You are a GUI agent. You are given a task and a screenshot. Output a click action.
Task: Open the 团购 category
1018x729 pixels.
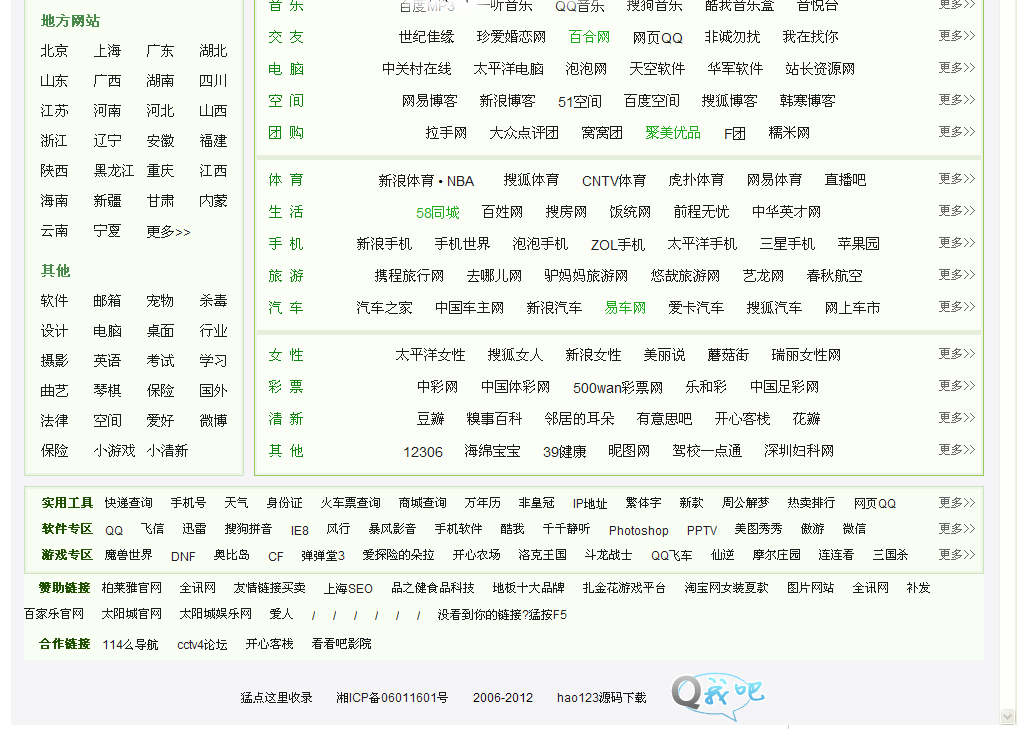(x=286, y=132)
